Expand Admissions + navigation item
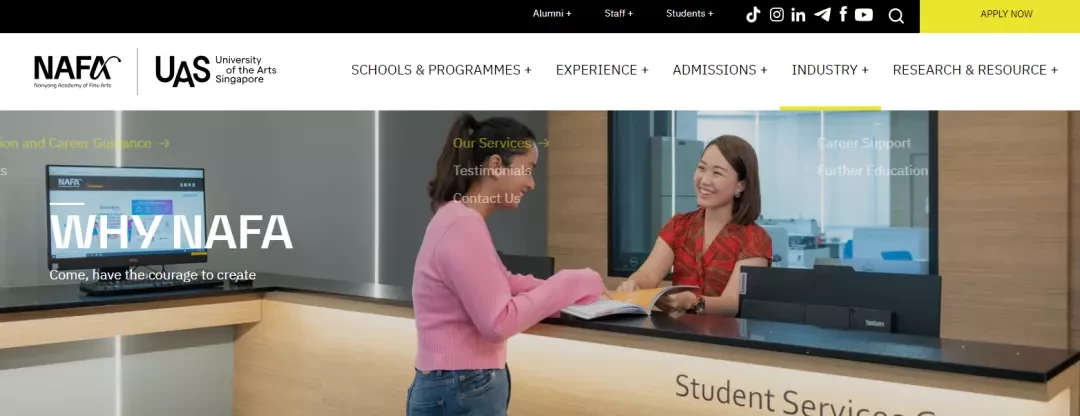1080x416 pixels. (x=720, y=70)
